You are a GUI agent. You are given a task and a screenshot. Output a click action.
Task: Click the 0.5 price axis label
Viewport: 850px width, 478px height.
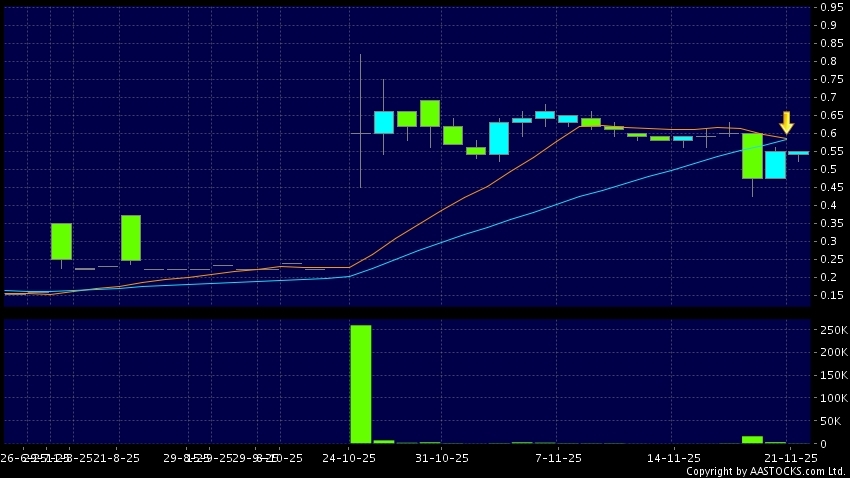[829, 169]
